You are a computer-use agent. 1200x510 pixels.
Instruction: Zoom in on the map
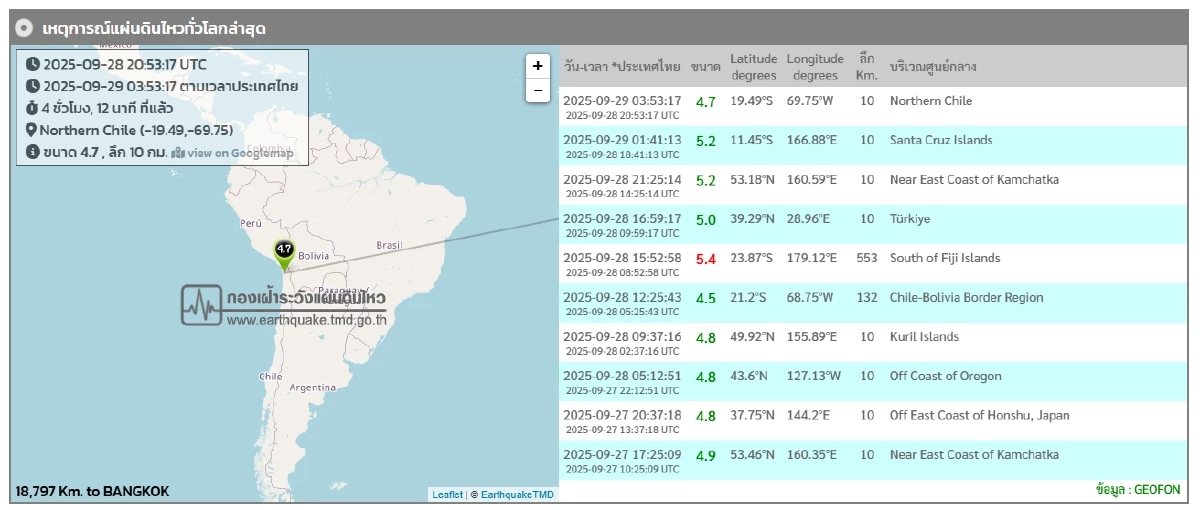pyautogui.click(x=538, y=66)
